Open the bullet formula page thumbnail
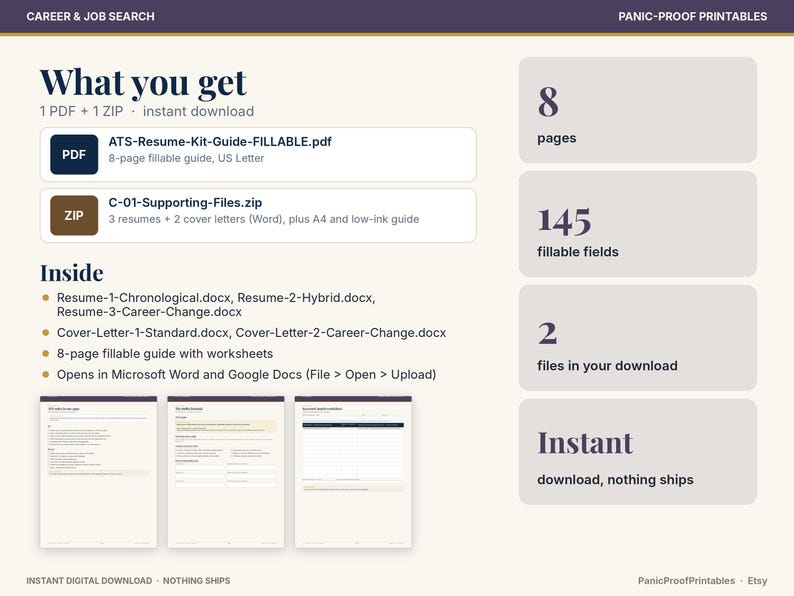Screen dimensions: 794x596 pyautogui.click(x=226, y=472)
